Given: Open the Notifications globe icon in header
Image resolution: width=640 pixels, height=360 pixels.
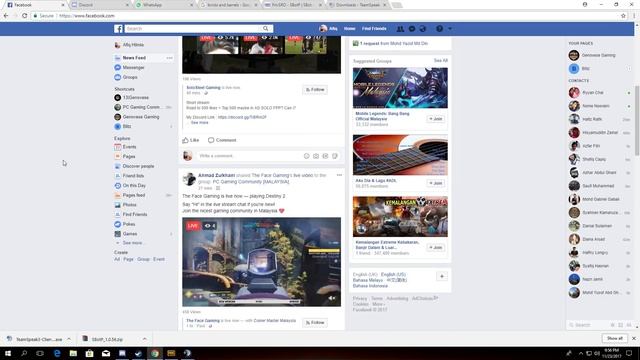Looking at the screenshot, I should [423, 29].
